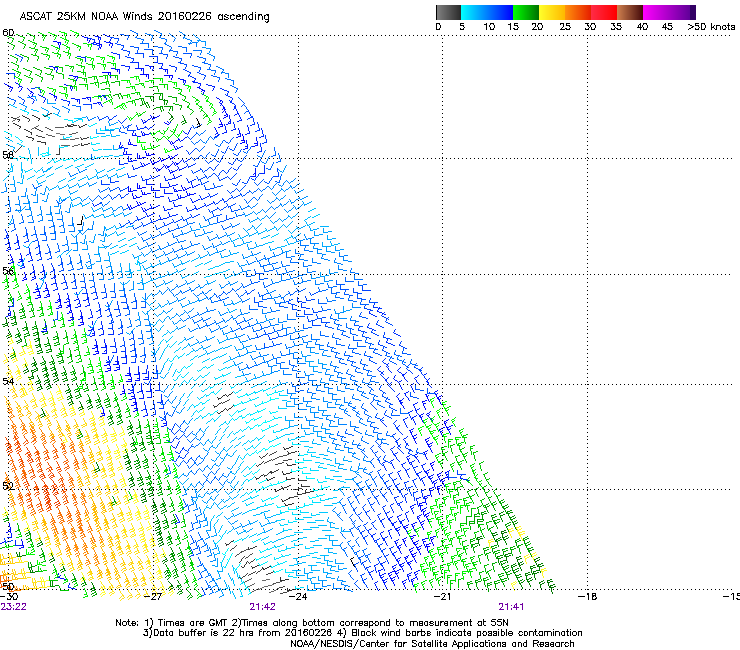Click the red 30-35 knots color band
This screenshot has height=650, width=740.
pyautogui.click(x=604, y=12)
